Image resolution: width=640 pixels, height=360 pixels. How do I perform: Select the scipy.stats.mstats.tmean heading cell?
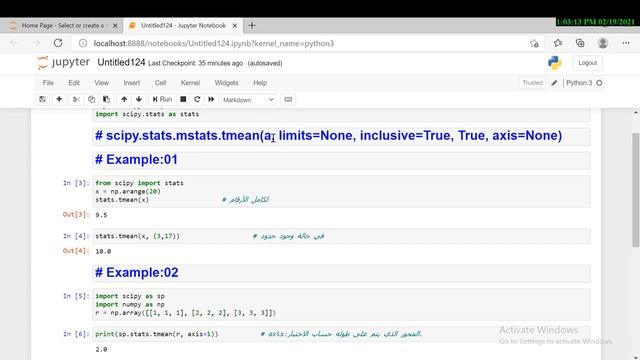click(x=341, y=136)
